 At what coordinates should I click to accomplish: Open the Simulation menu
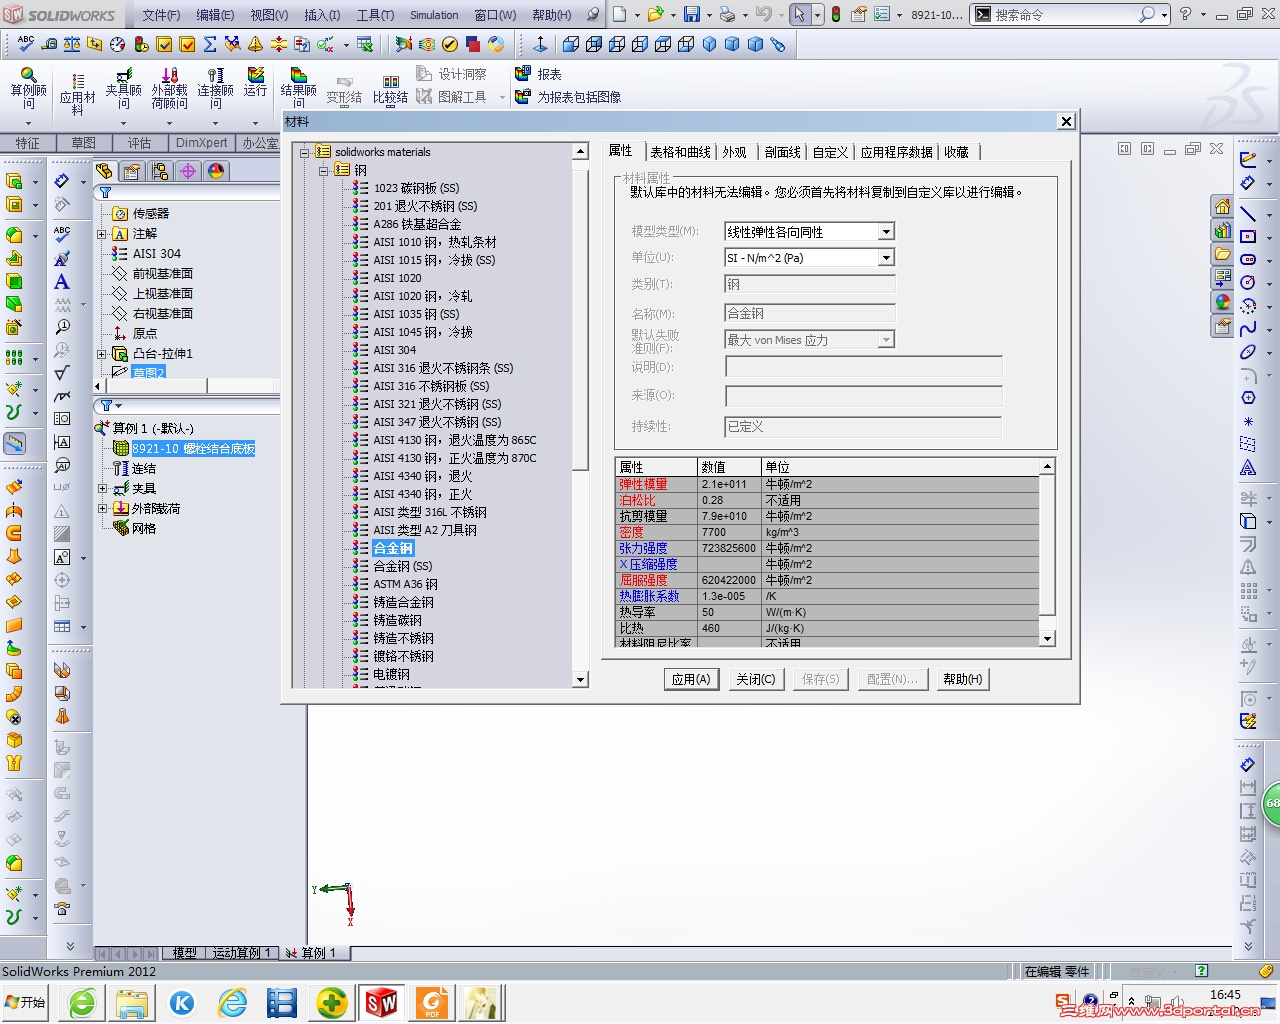pyautogui.click(x=434, y=15)
